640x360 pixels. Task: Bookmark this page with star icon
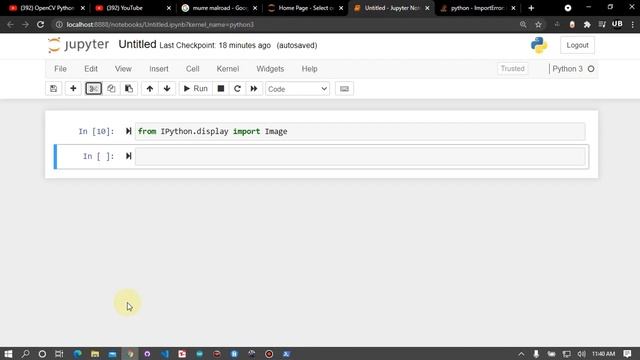pos(538,24)
